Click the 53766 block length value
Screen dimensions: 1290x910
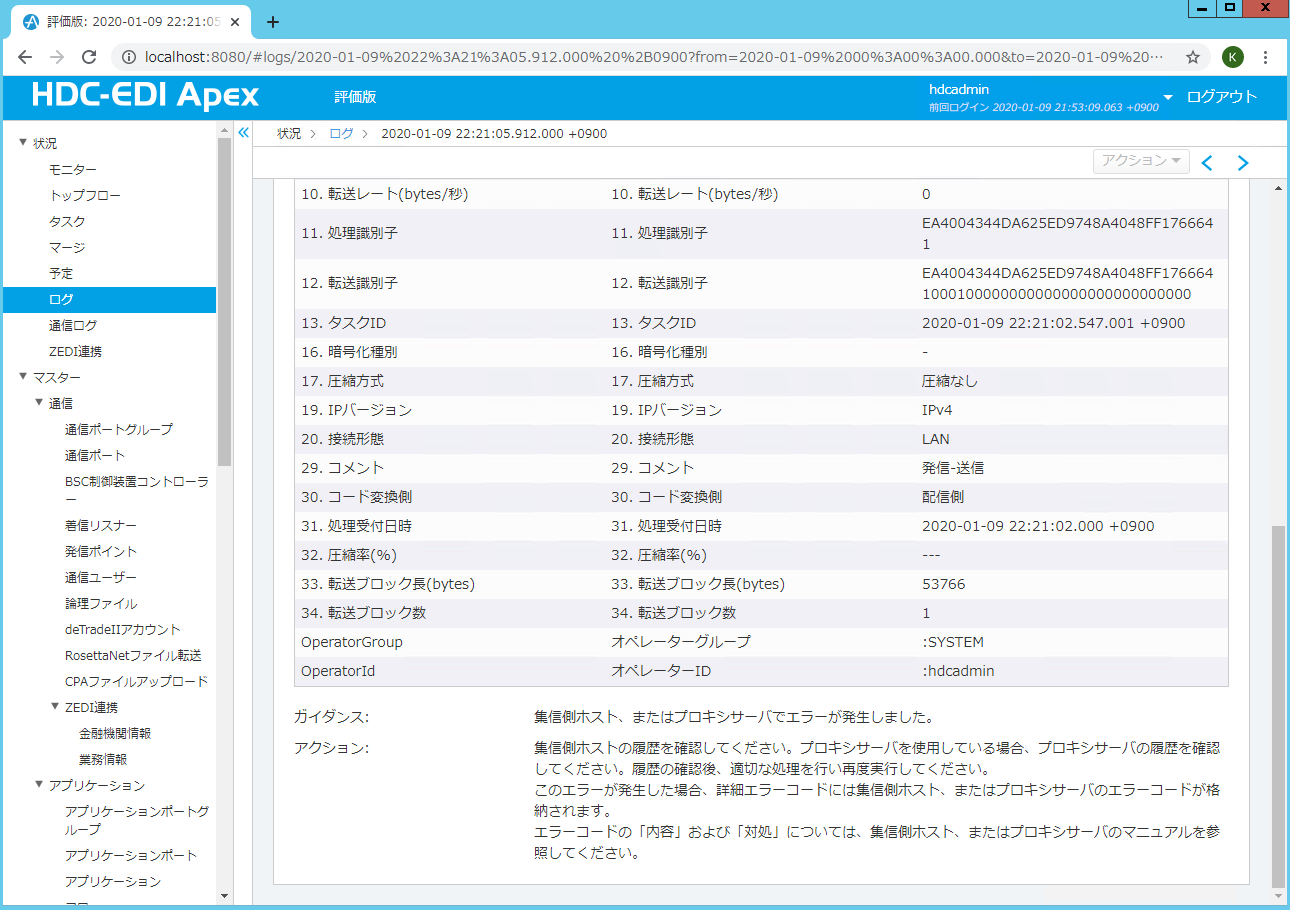[944, 584]
